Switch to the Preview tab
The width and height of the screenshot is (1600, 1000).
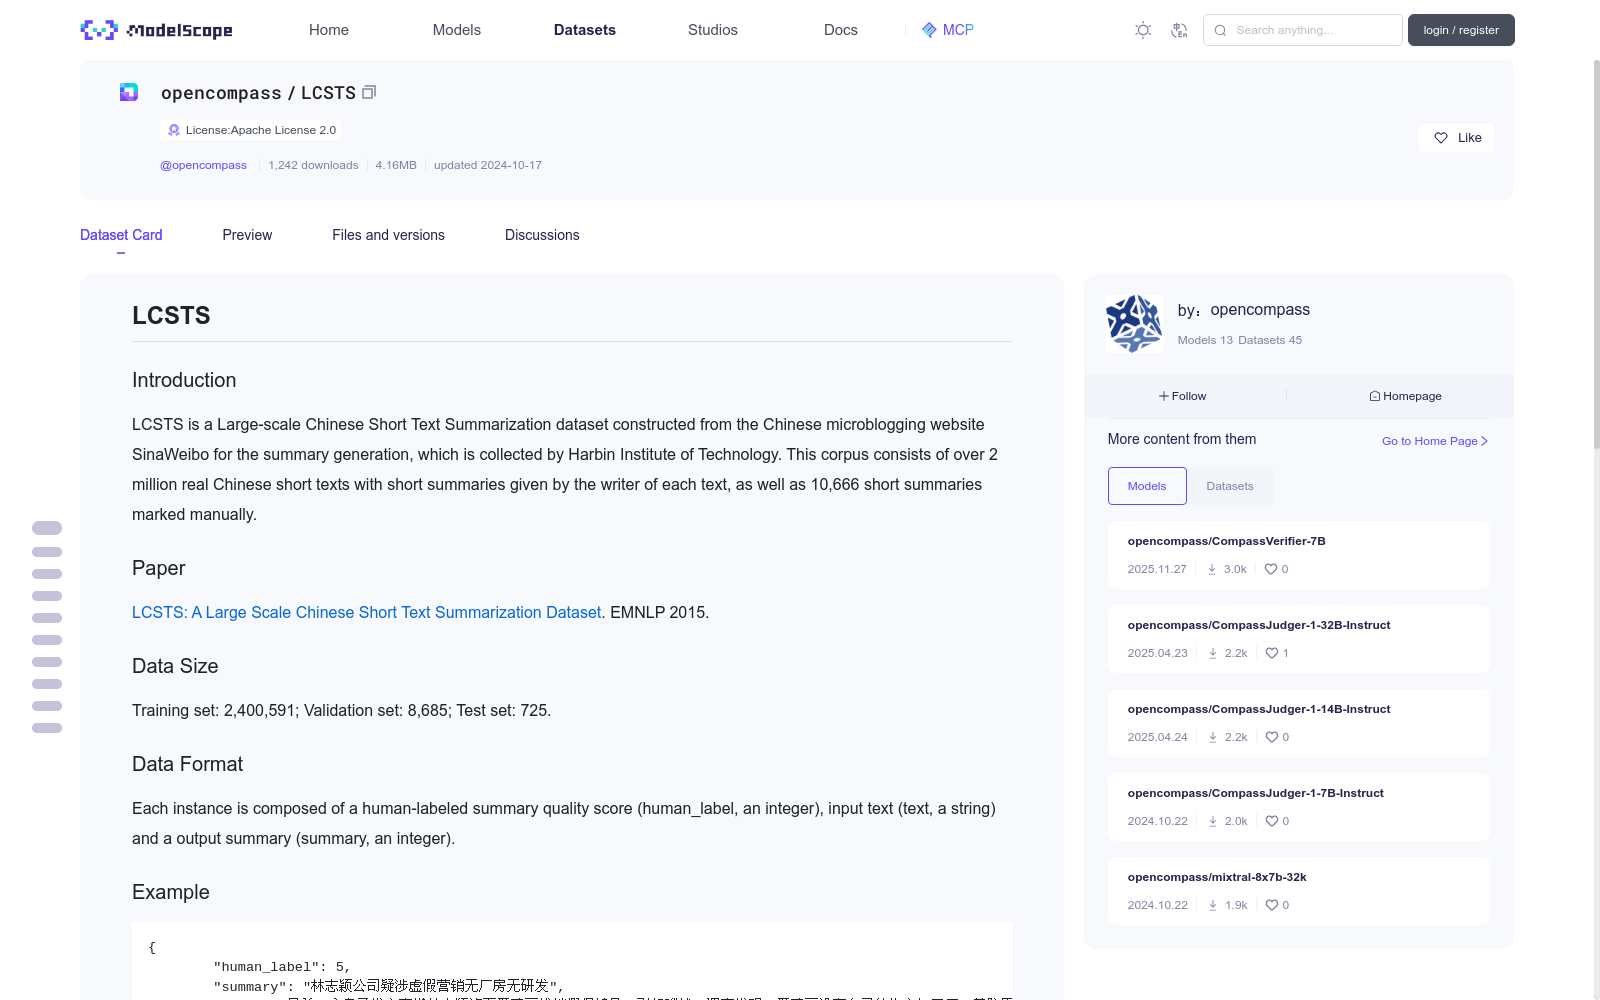[x=247, y=235]
